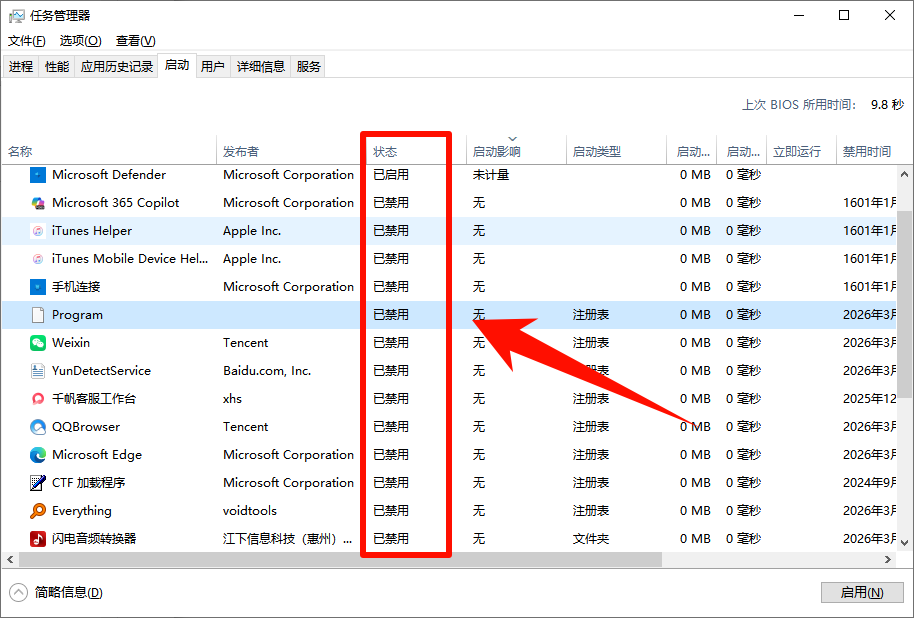
Task: Switch to the 用户 tab
Action: coord(213,66)
